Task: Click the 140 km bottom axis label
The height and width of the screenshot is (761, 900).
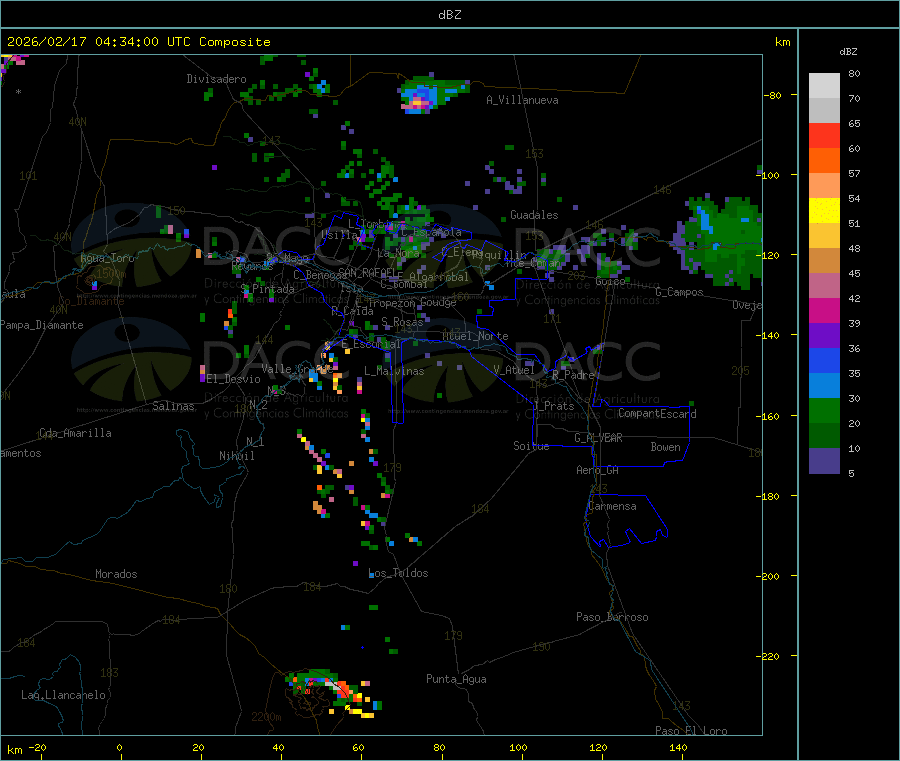Action: pyautogui.click(x=678, y=747)
